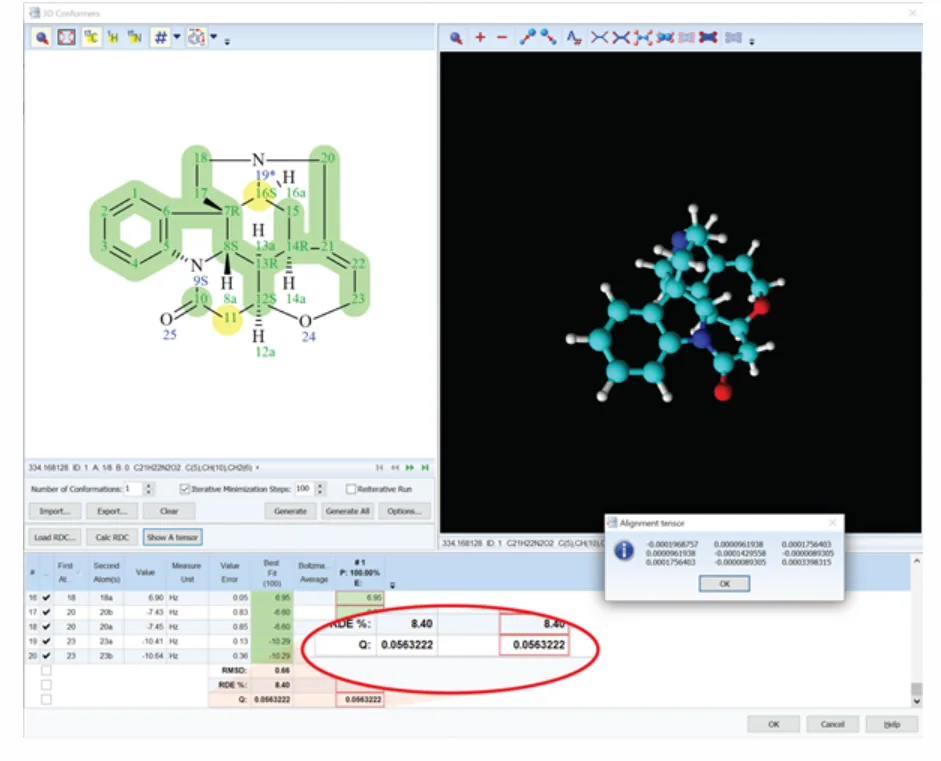941x761 pixels.
Task: Tick the empty checkbox in the RDE % row
Action: click(x=46, y=685)
